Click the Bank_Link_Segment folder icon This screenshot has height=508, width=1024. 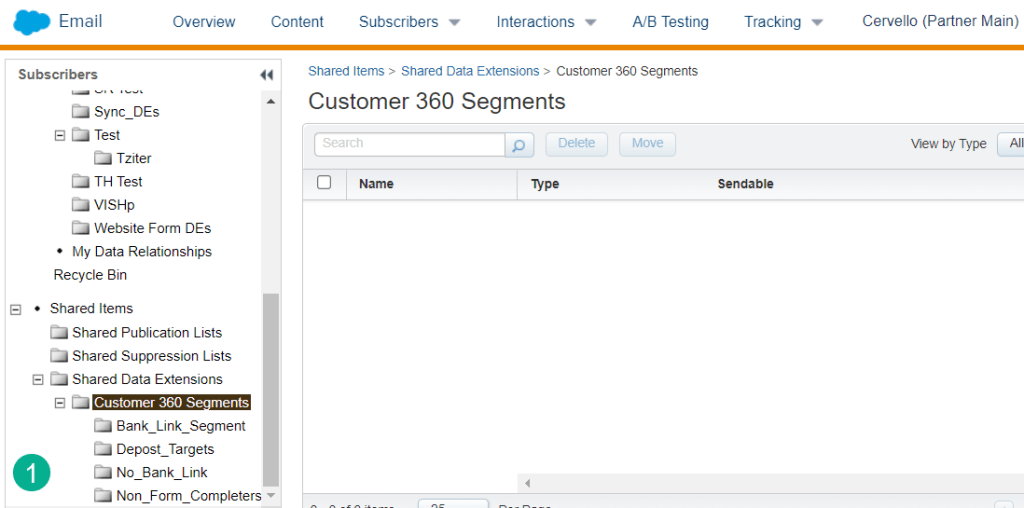click(x=103, y=426)
